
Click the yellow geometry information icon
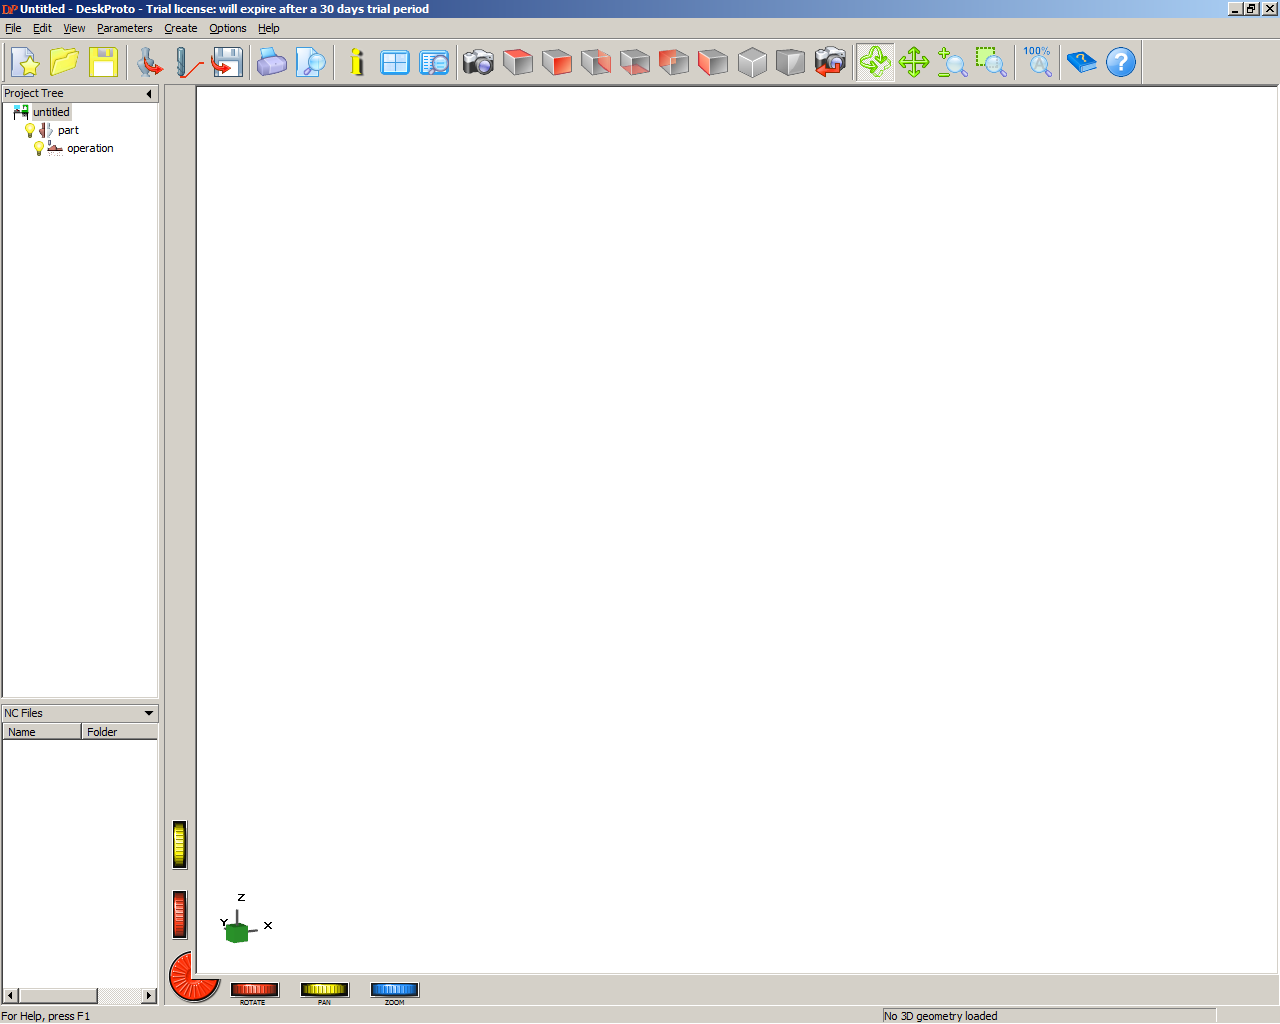click(x=356, y=62)
